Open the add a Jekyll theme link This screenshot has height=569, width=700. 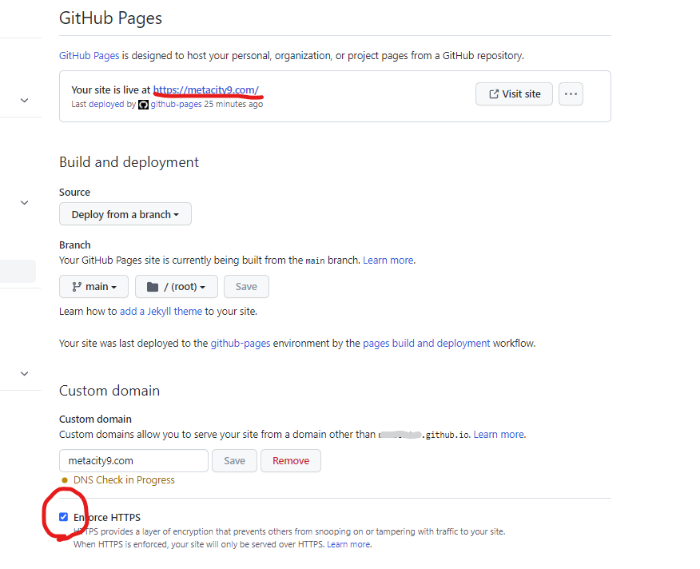pyautogui.click(x=161, y=312)
